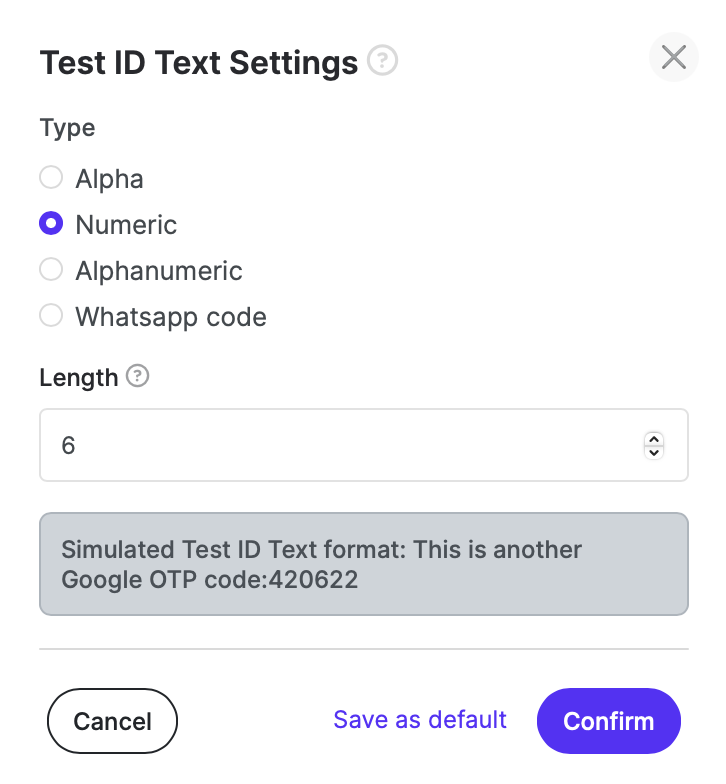Show the Length help tooltip icon
Image resolution: width=726 pixels, height=784 pixels.
[x=137, y=376]
